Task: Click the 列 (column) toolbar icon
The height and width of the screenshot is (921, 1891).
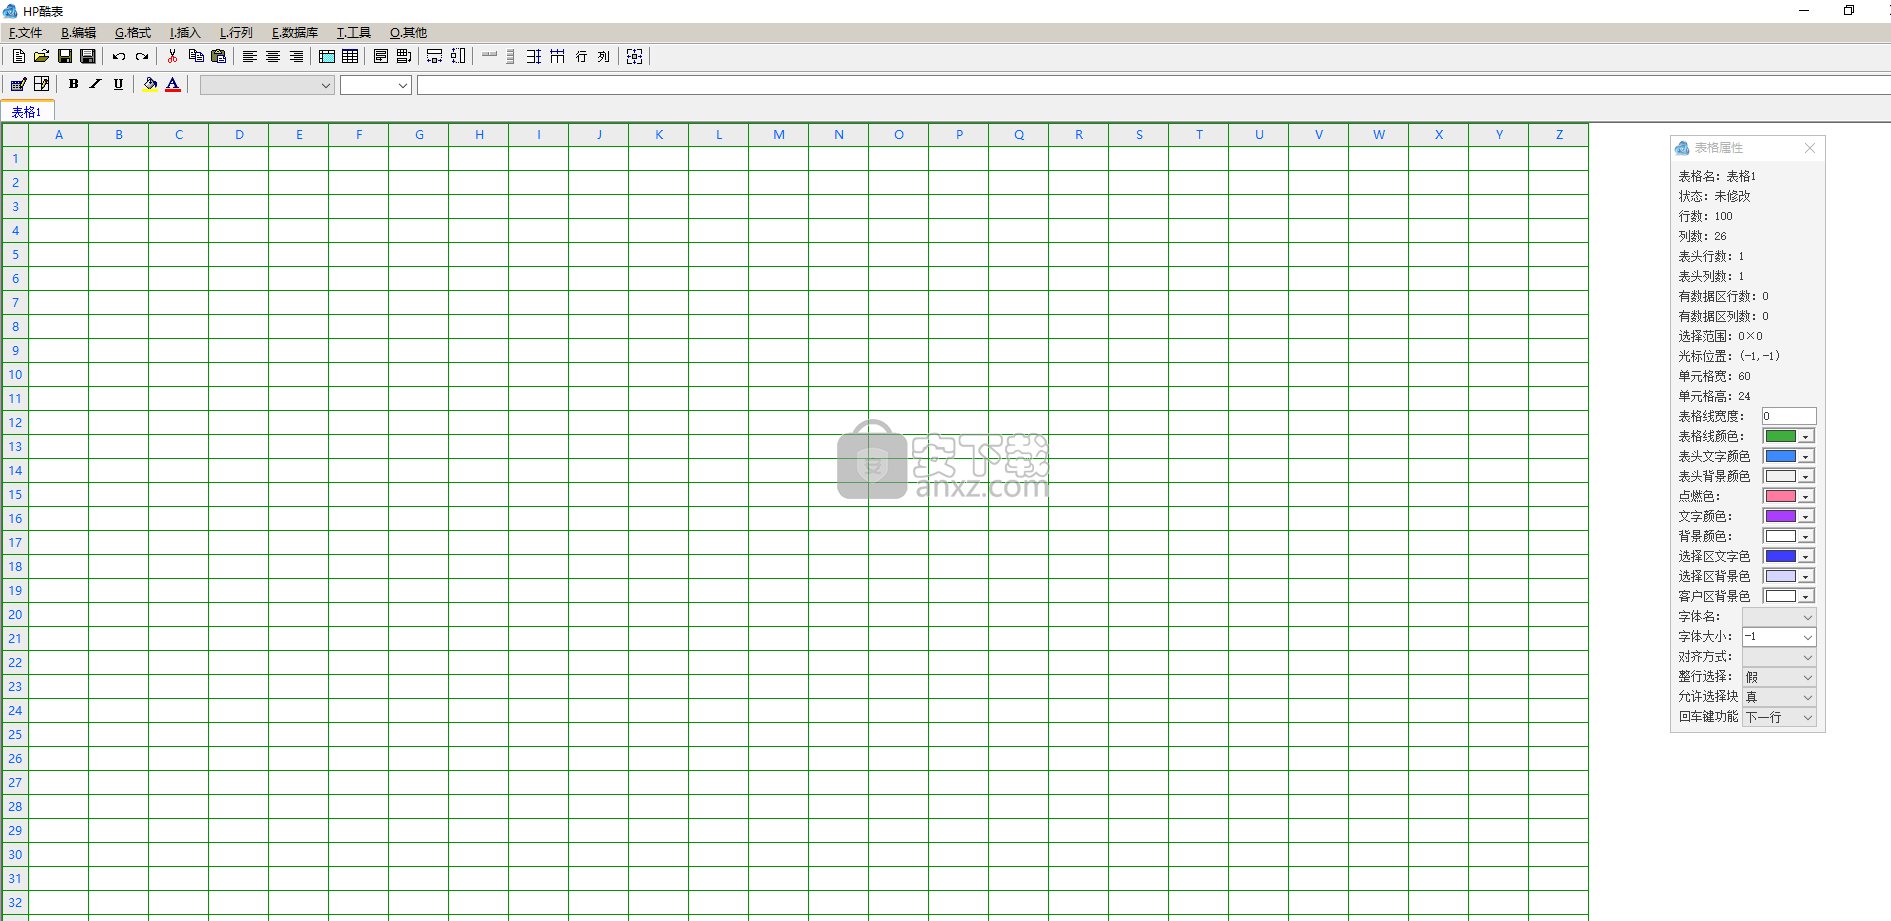Action: pyautogui.click(x=604, y=57)
